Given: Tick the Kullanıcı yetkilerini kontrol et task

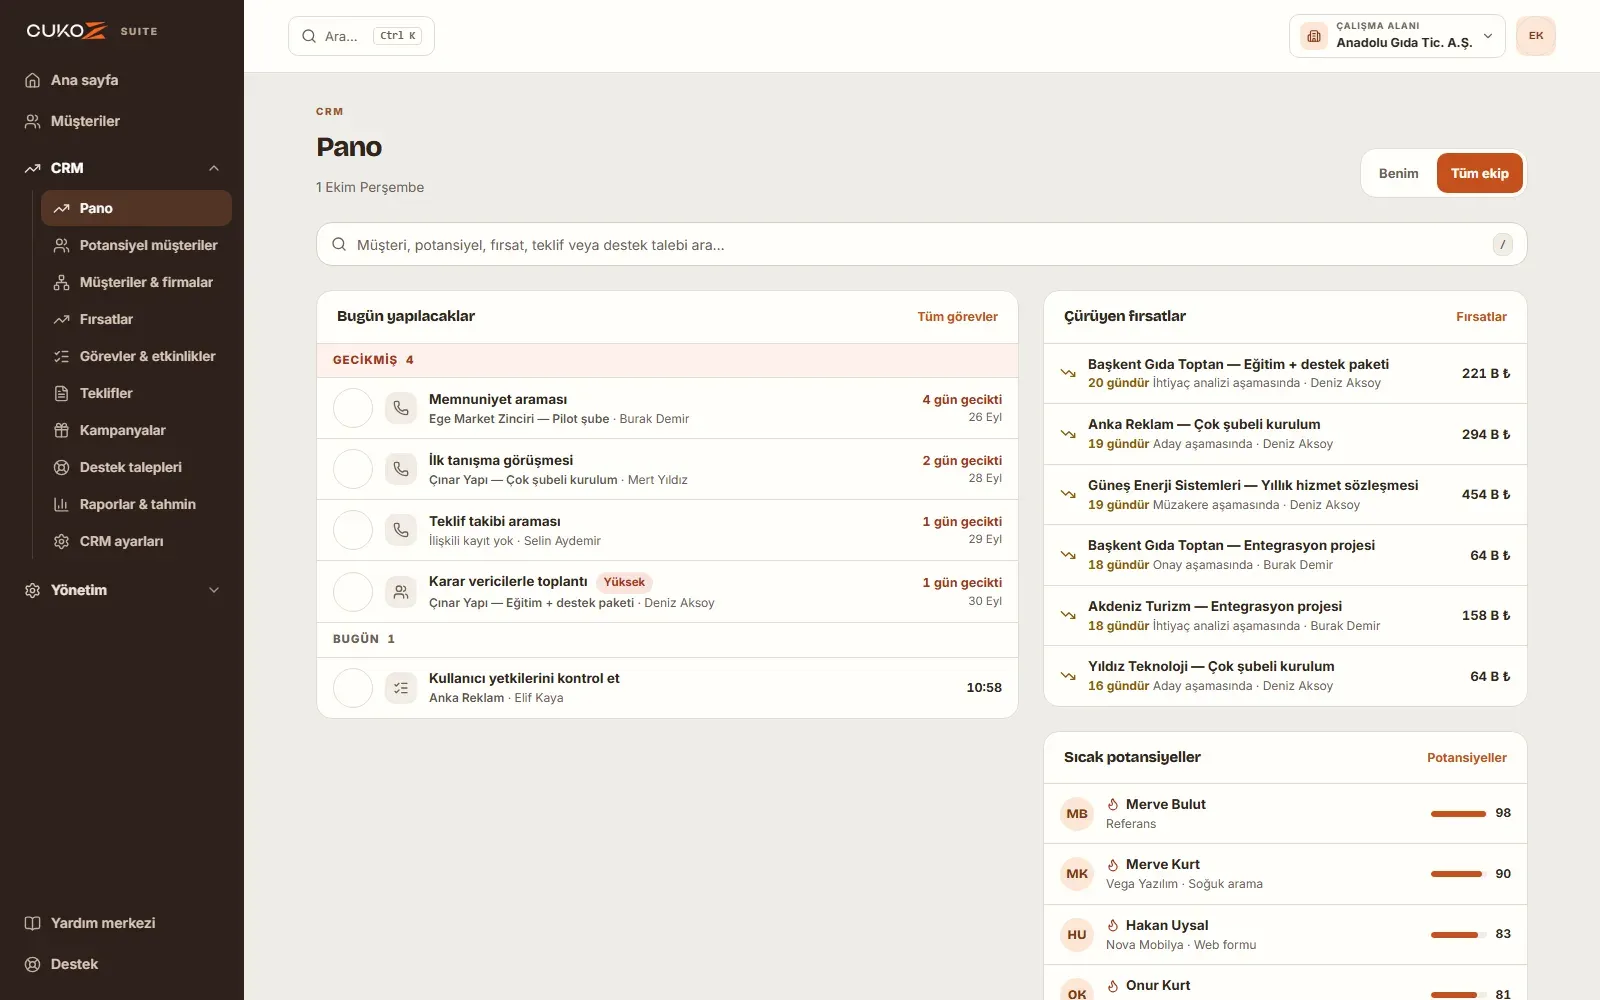Looking at the screenshot, I should click(x=353, y=688).
